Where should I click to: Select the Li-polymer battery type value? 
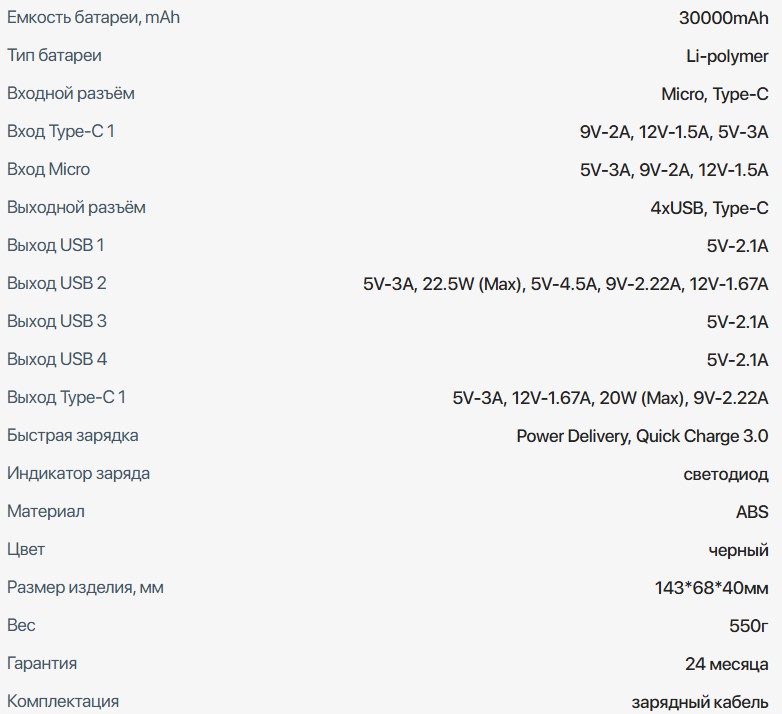pyautogui.click(x=727, y=56)
